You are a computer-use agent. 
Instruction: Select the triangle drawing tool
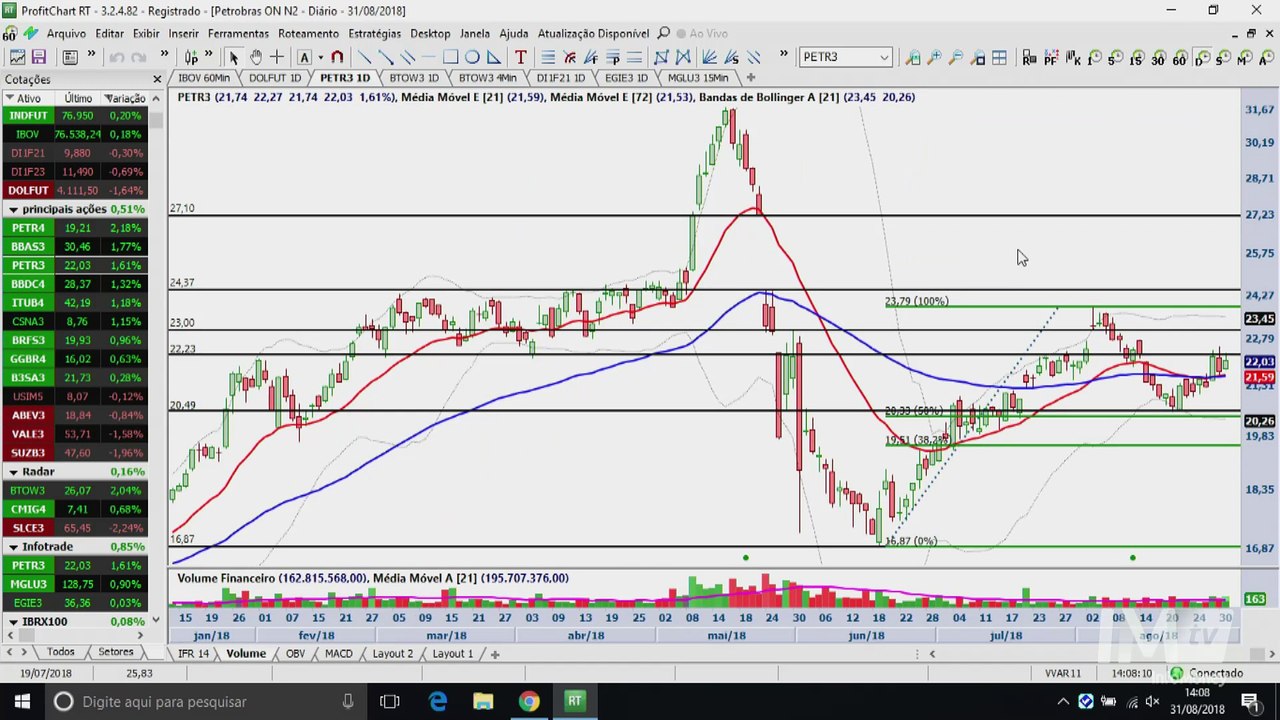[494, 57]
